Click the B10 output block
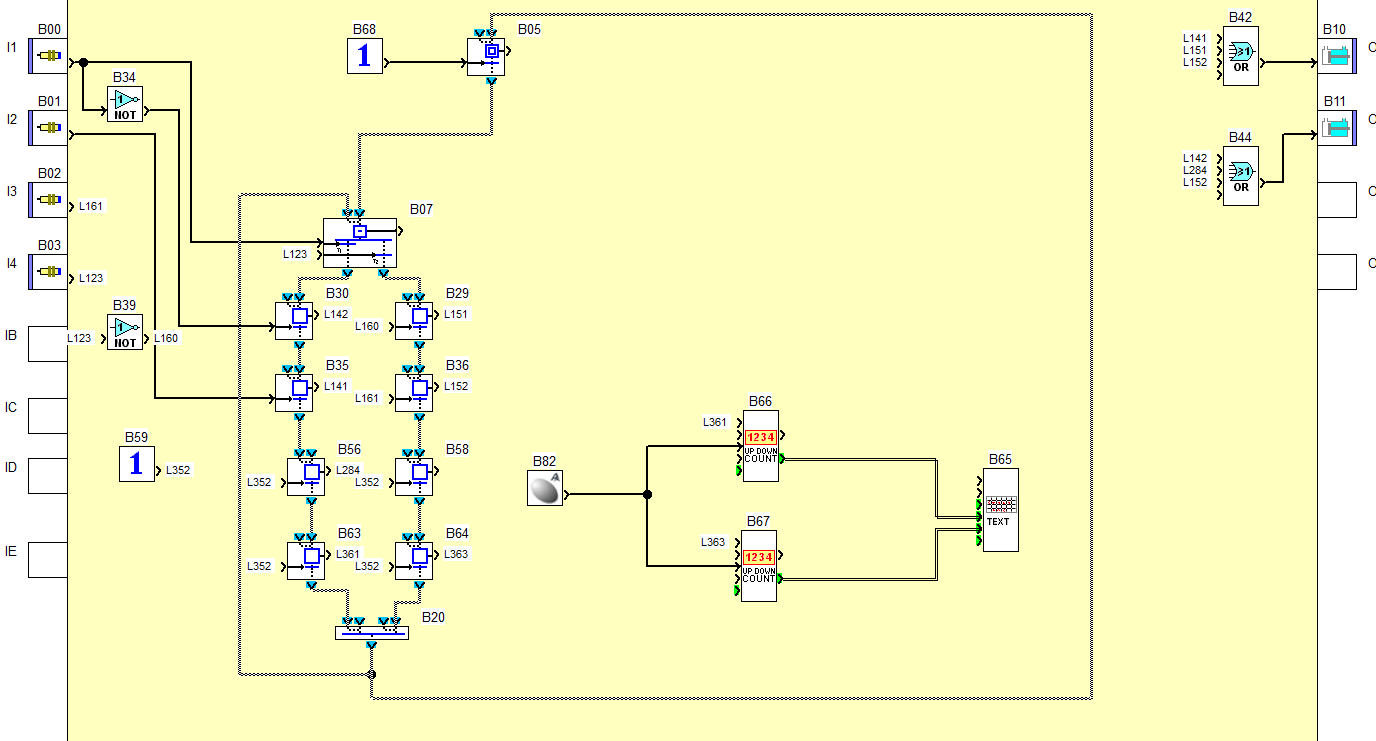The height and width of the screenshot is (741, 1376). tap(1336, 56)
